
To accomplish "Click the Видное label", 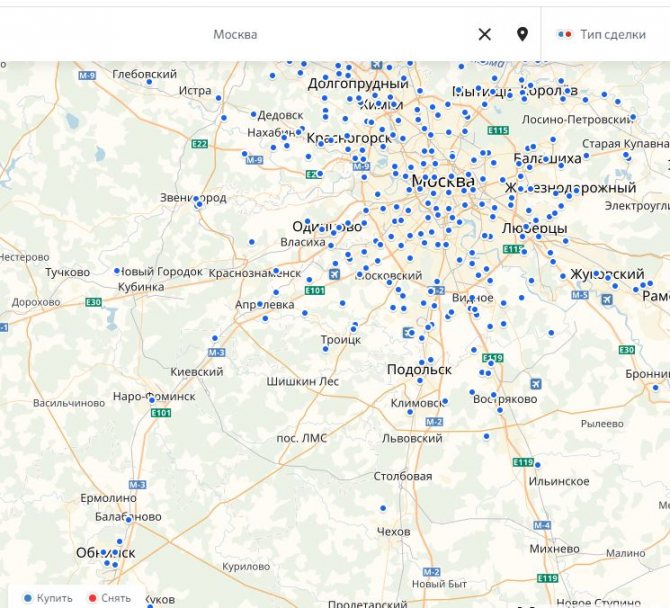I will tap(473, 298).
